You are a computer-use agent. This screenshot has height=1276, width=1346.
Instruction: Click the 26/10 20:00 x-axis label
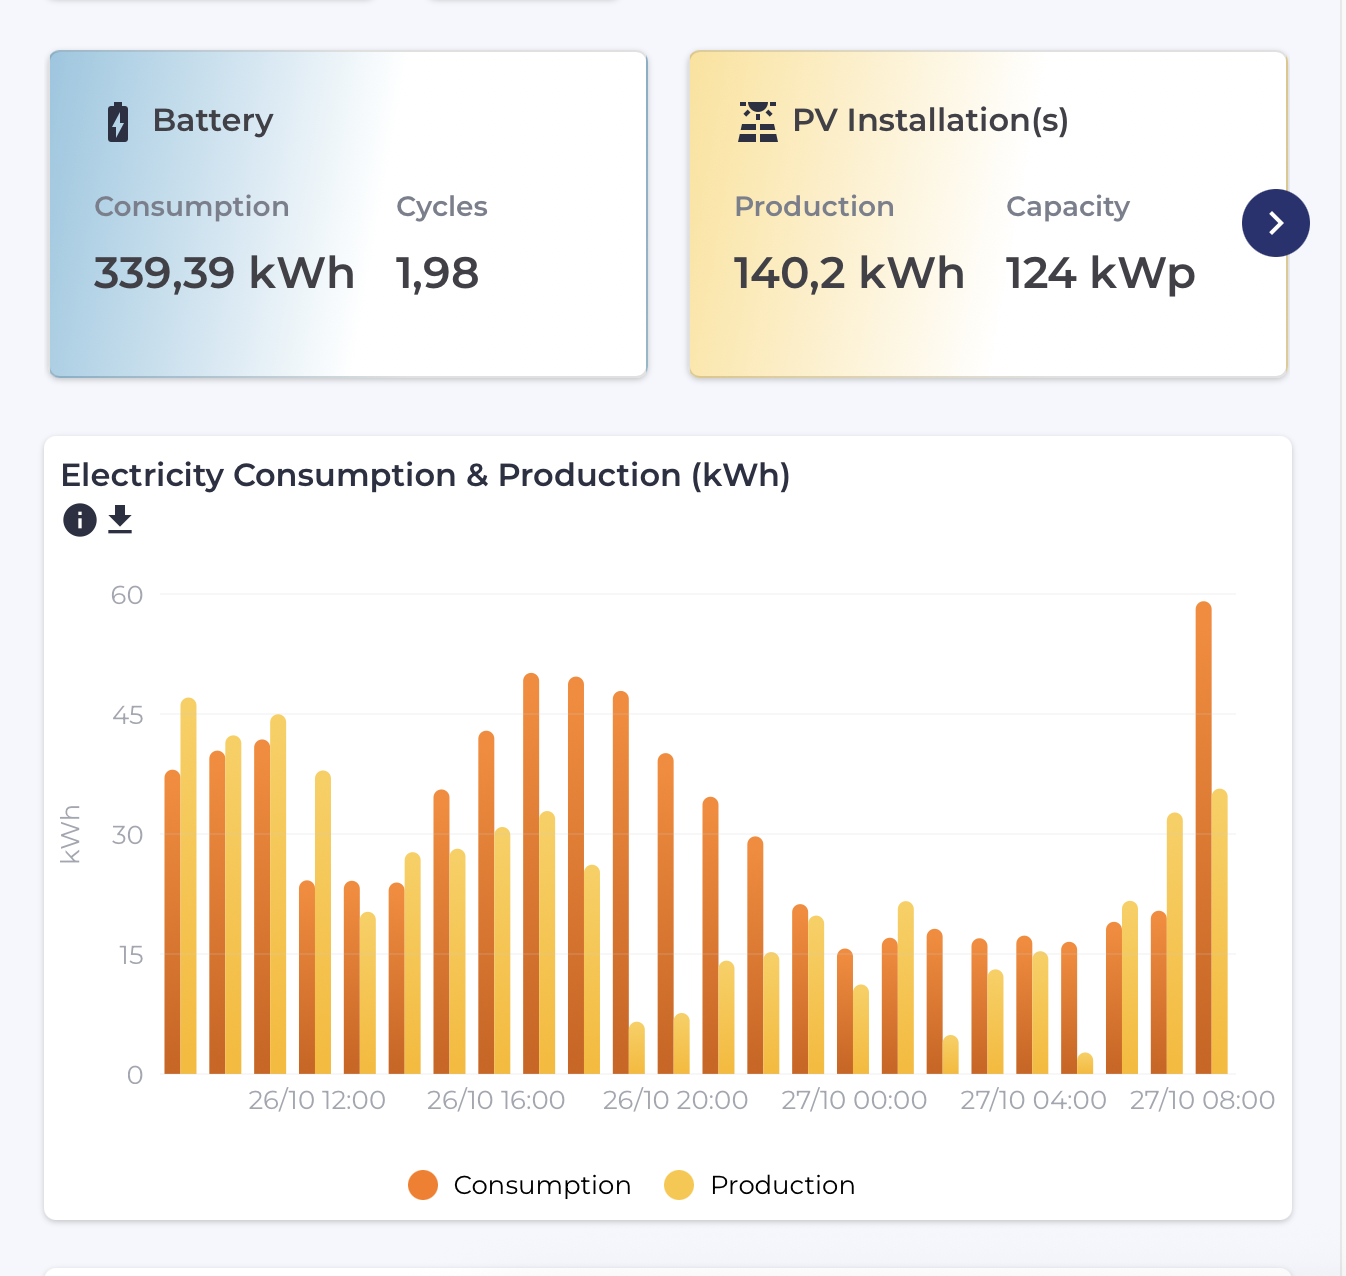675,1100
